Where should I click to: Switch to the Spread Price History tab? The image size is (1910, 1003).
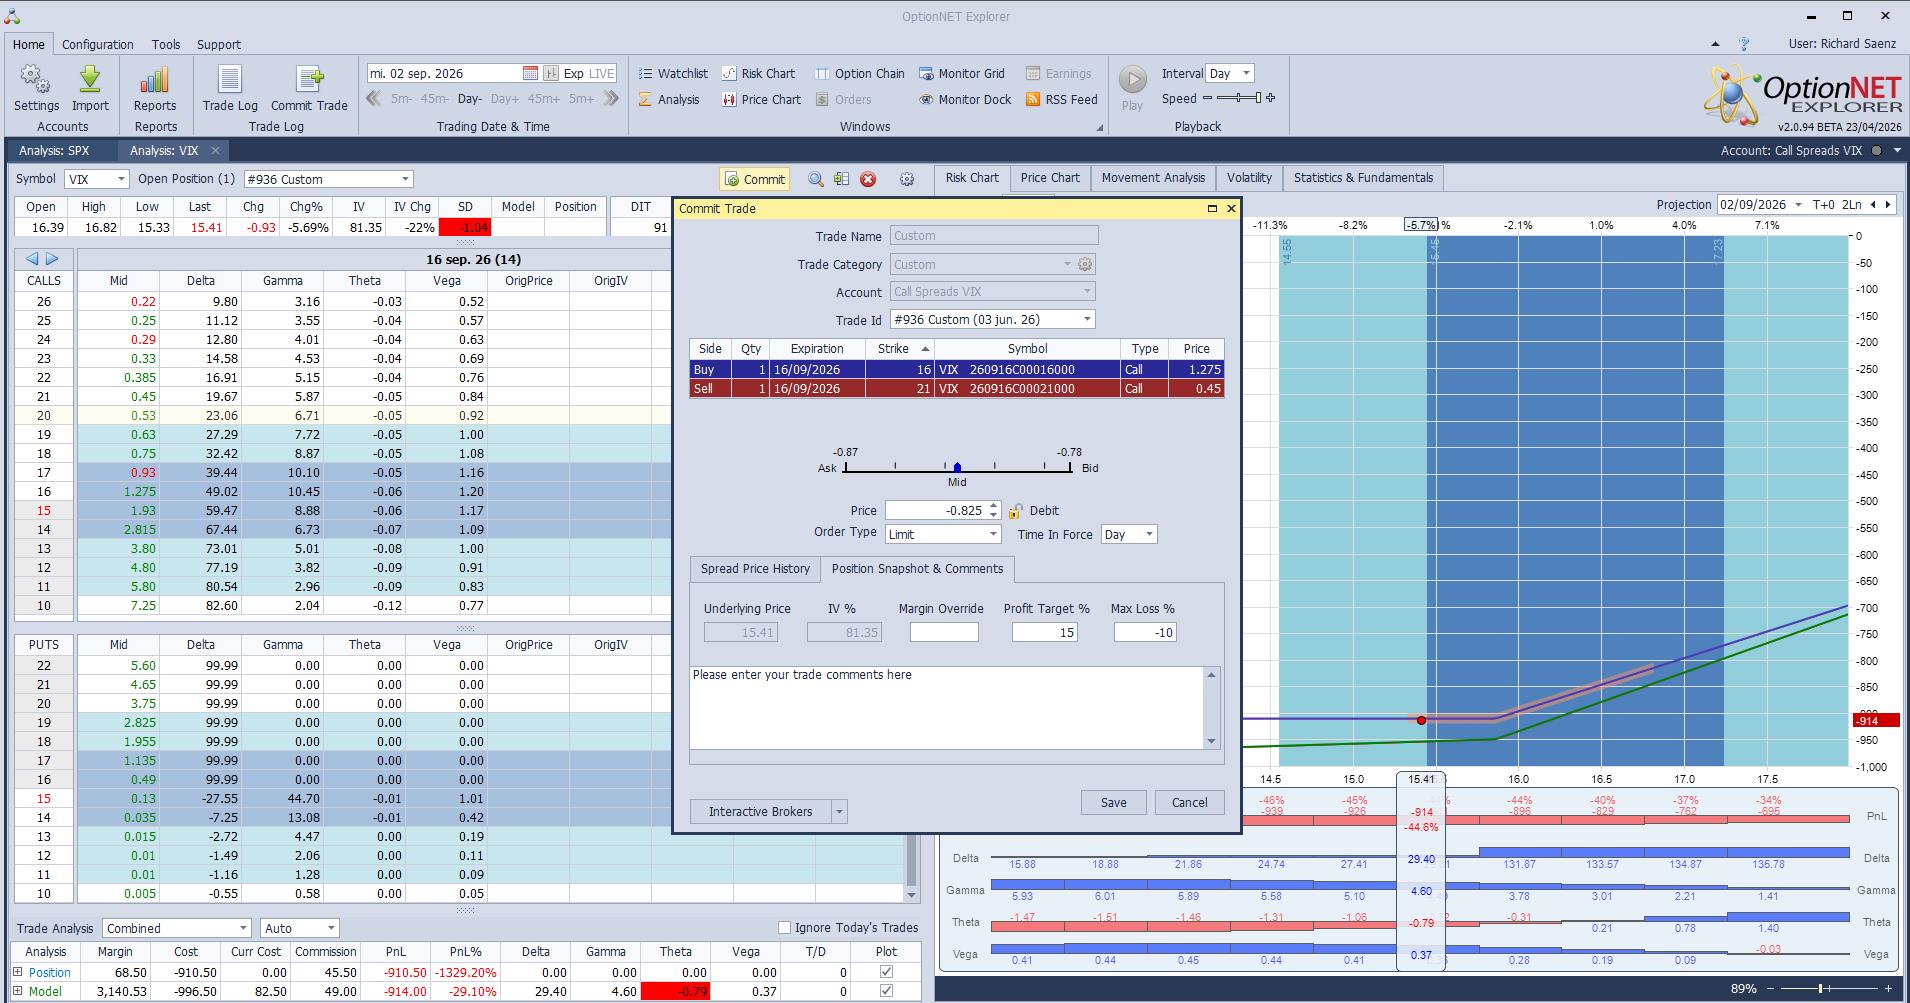tap(755, 569)
